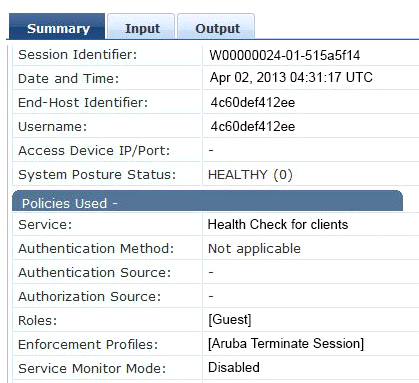Click the Enforcement Profiles label
The image size is (419, 383).
point(88,344)
